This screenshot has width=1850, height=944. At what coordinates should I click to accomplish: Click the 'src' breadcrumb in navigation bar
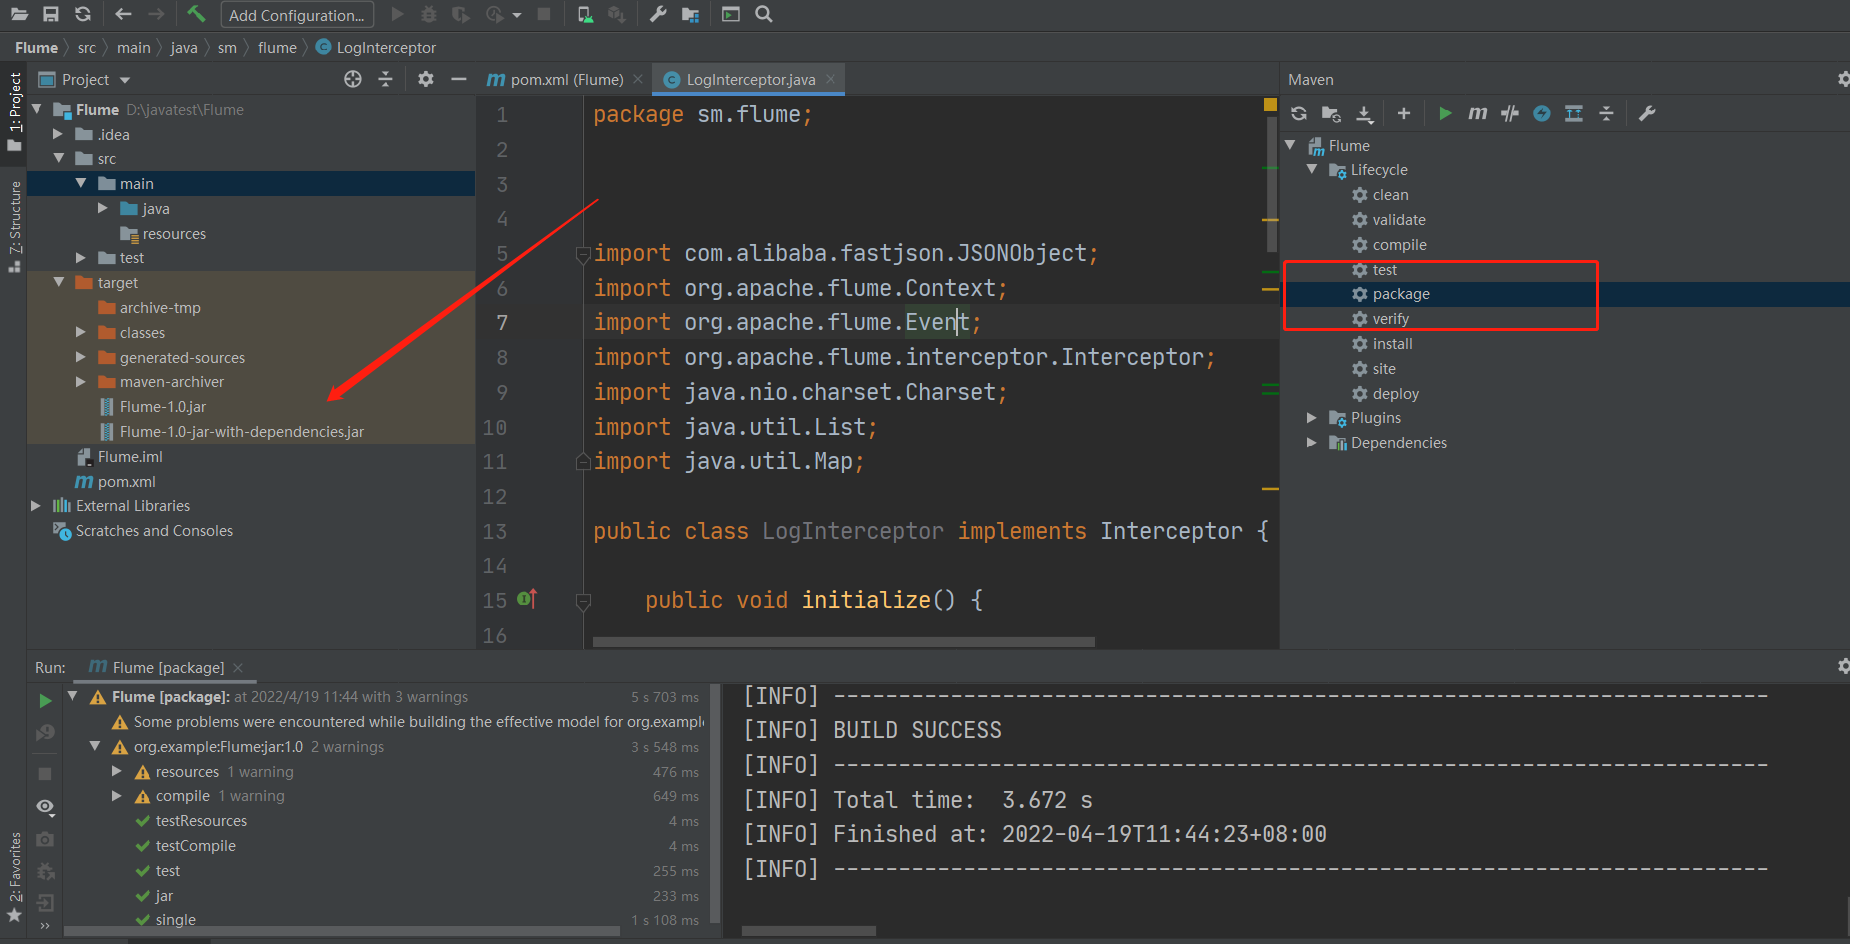coord(87,47)
